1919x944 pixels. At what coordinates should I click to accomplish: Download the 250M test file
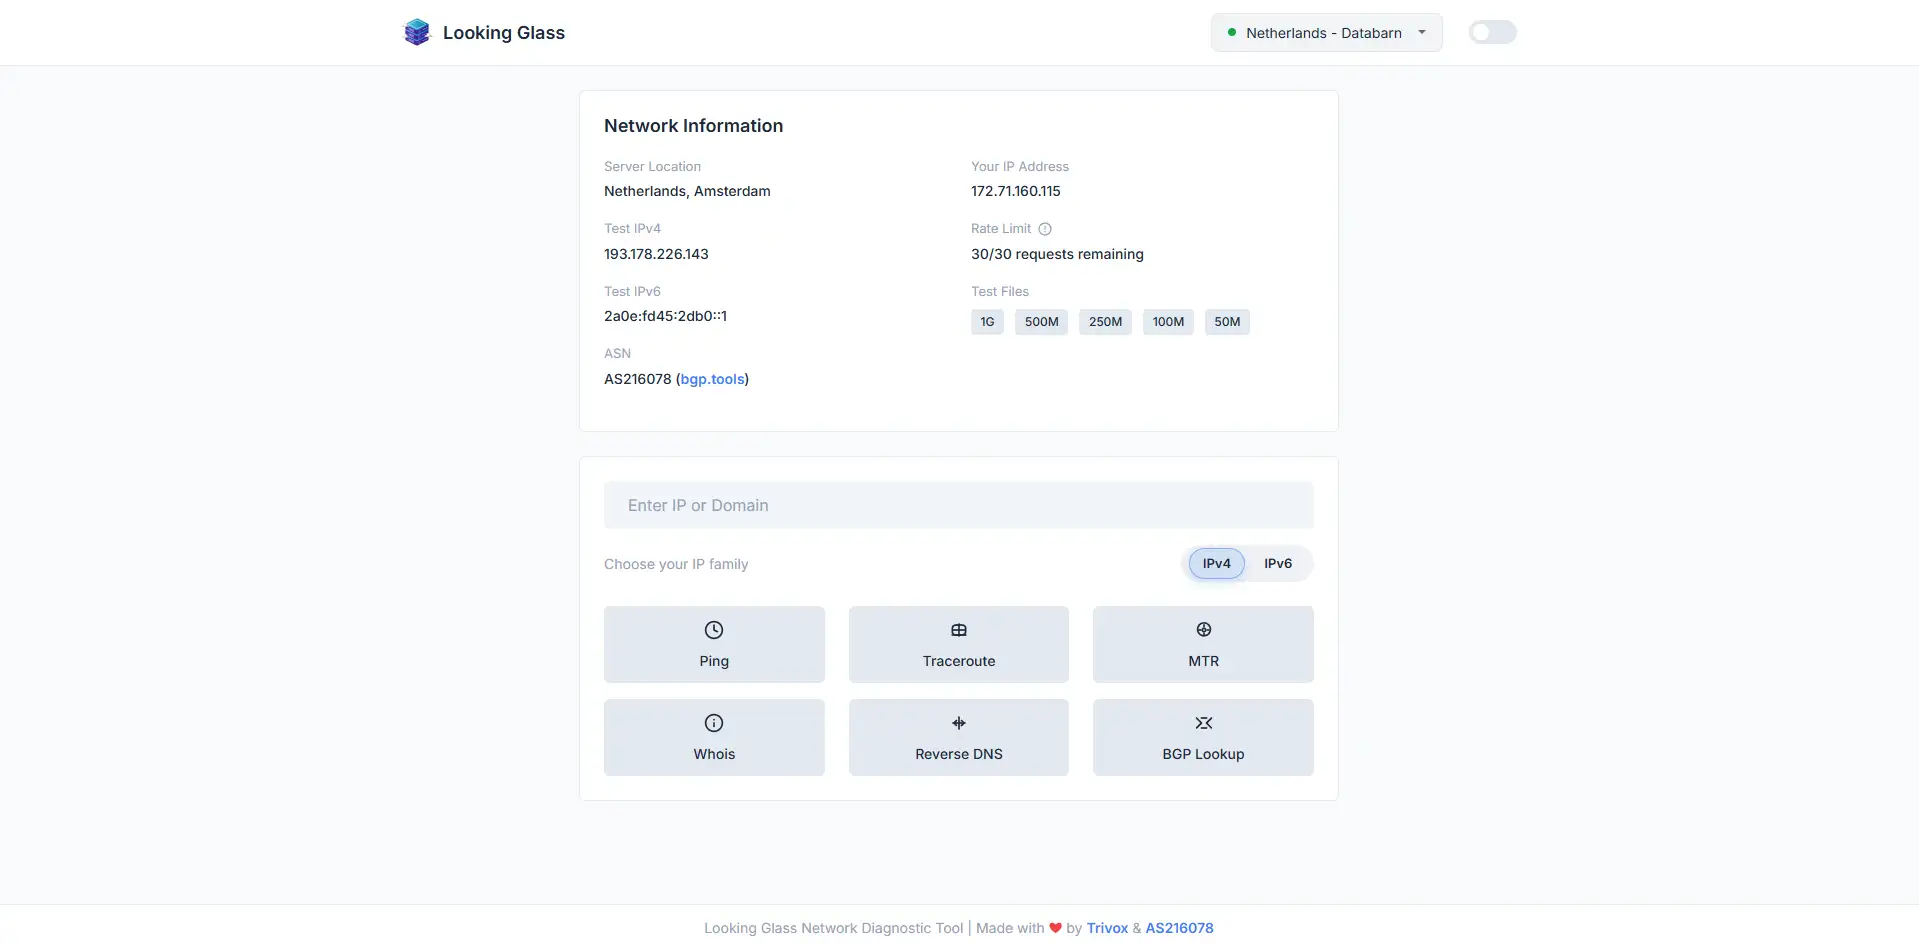[x=1105, y=322]
